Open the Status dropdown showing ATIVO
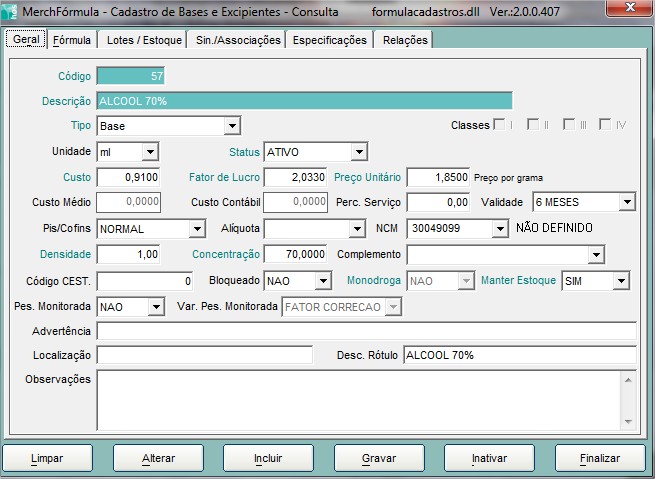The height and width of the screenshot is (479, 655). click(x=359, y=152)
